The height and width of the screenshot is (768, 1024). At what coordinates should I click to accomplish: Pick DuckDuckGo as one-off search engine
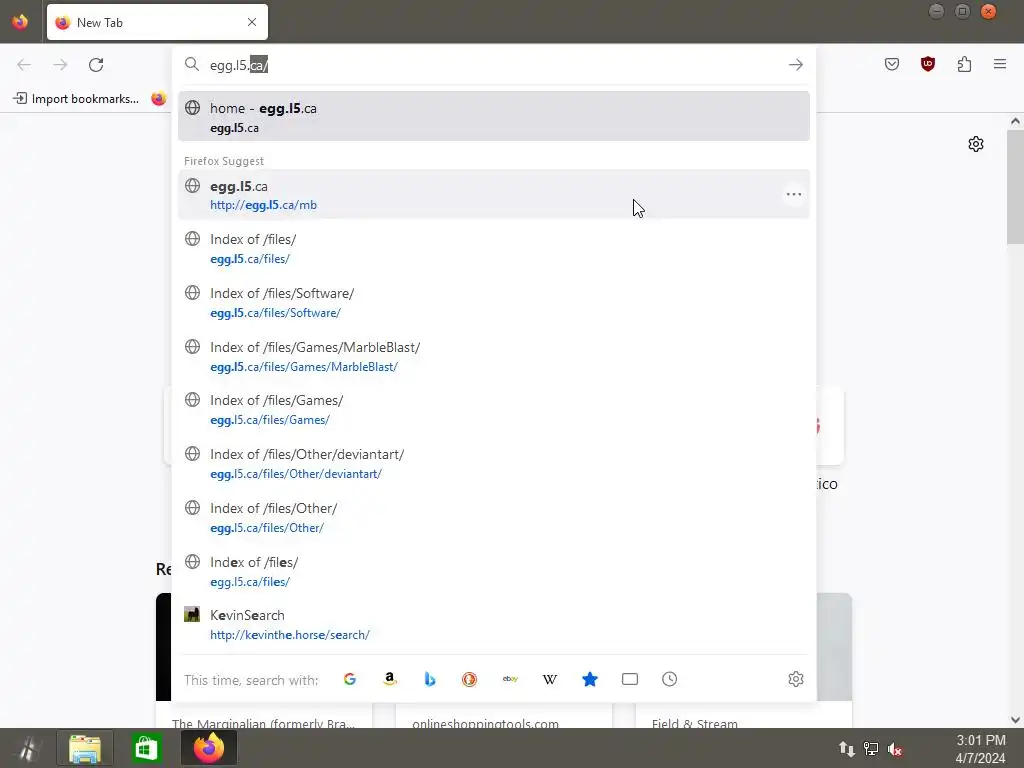coord(470,679)
